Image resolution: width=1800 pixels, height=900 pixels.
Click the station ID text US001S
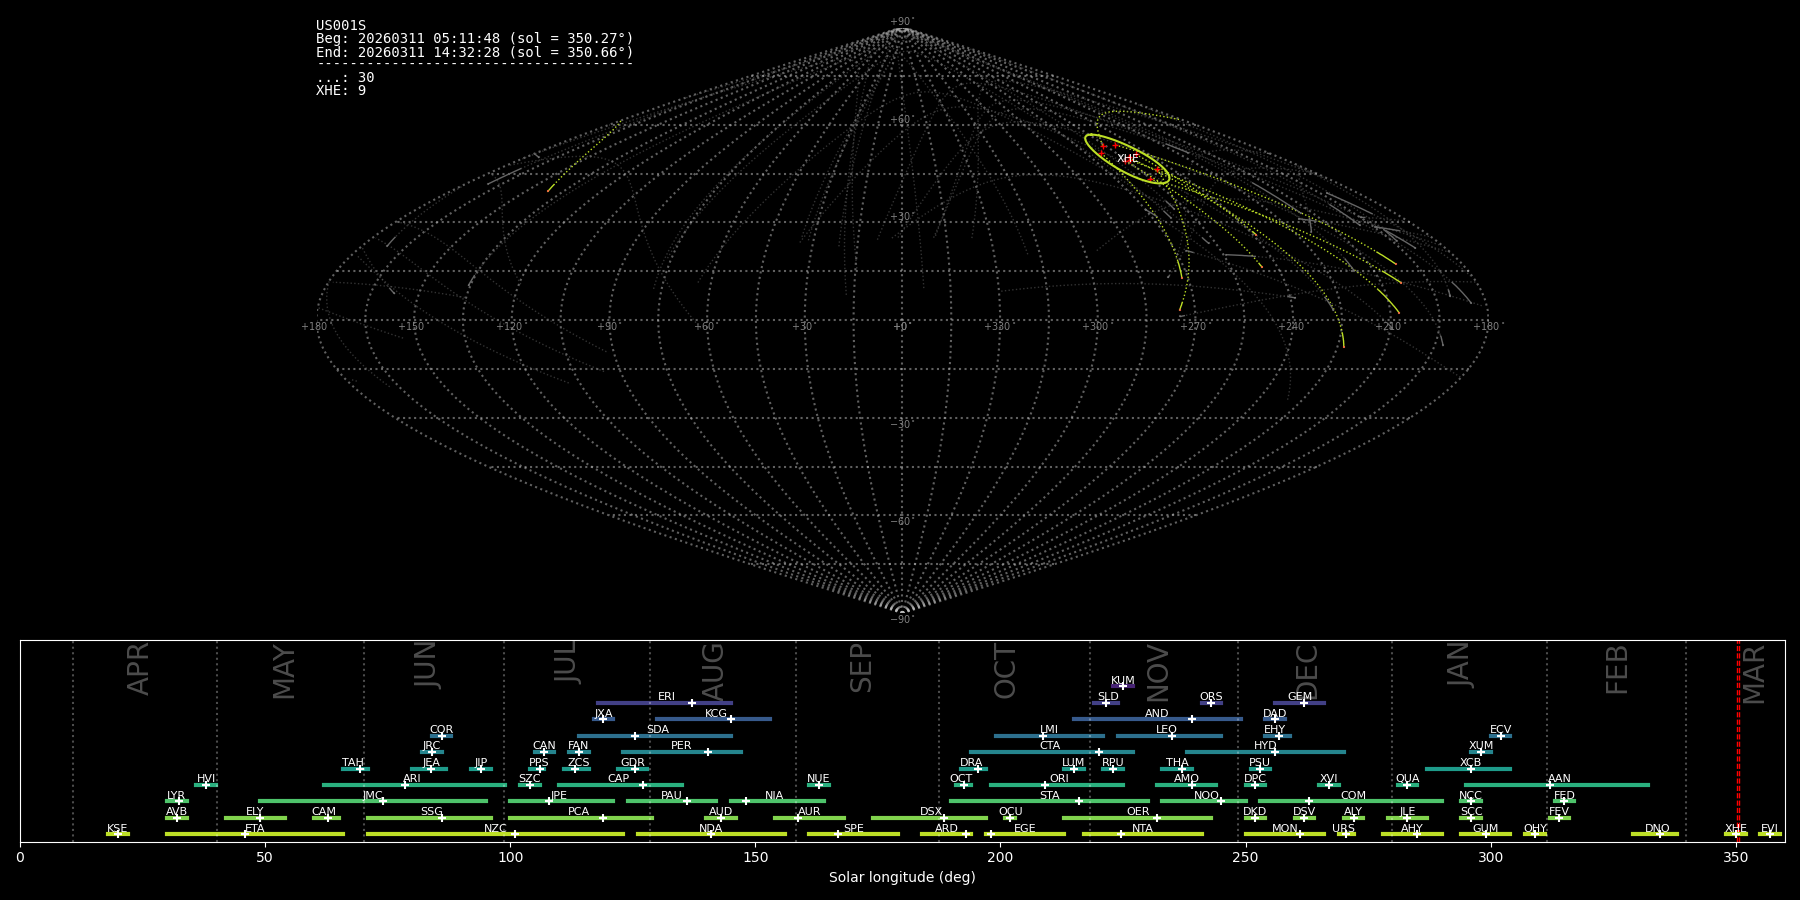click(x=341, y=26)
